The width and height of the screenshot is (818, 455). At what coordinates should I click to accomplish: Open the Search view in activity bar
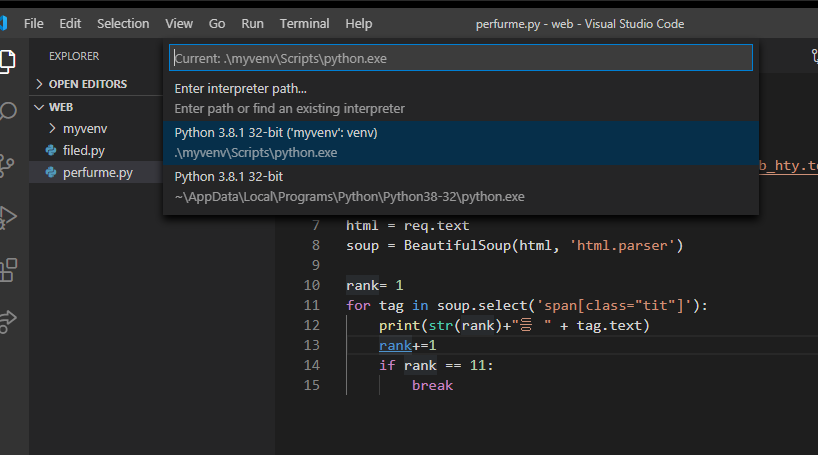click(x=8, y=111)
